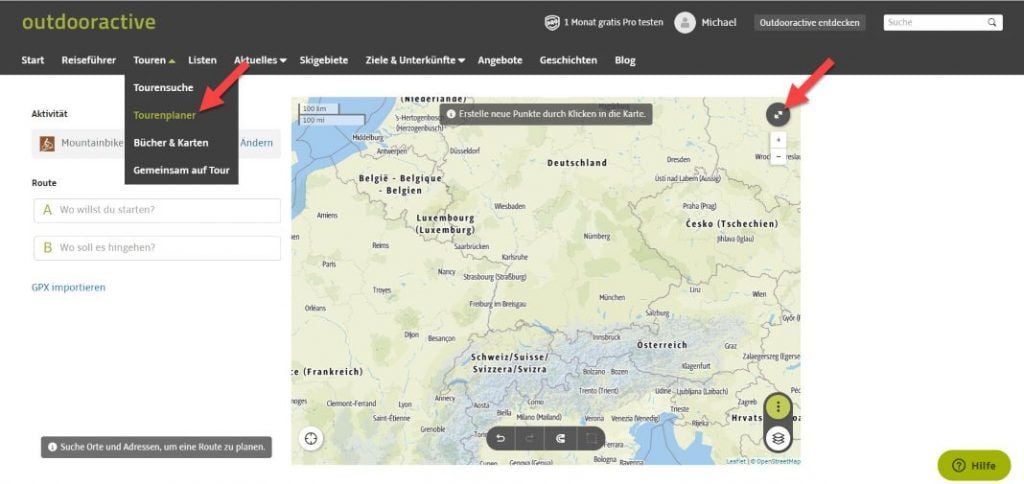Click the GPX importieren link
This screenshot has width=1024, height=484.
pos(69,287)
